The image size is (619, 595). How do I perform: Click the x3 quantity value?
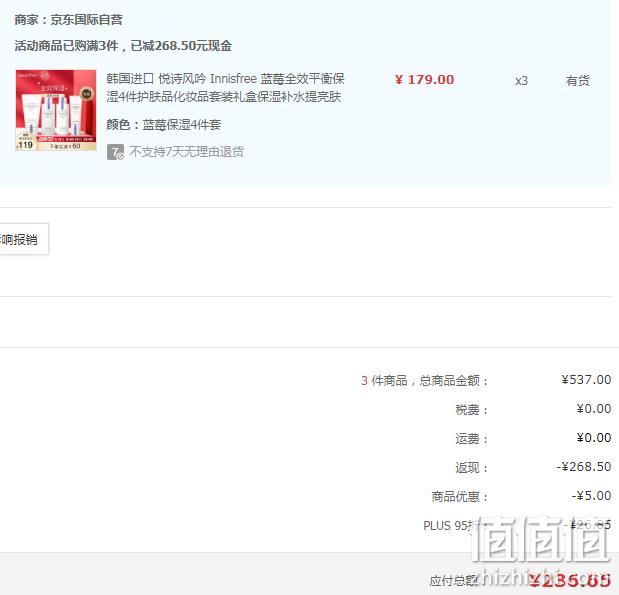521,81
